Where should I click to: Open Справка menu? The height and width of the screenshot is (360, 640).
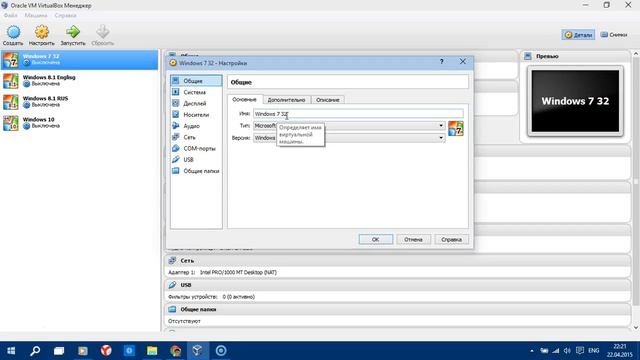(x=65, y=16)
